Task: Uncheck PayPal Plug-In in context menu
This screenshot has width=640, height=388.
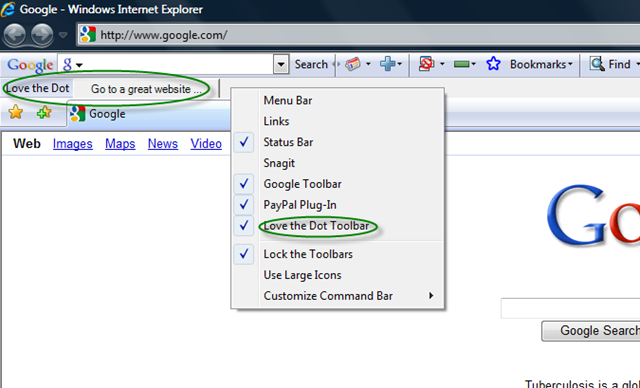Action: [x=338, y=205]
